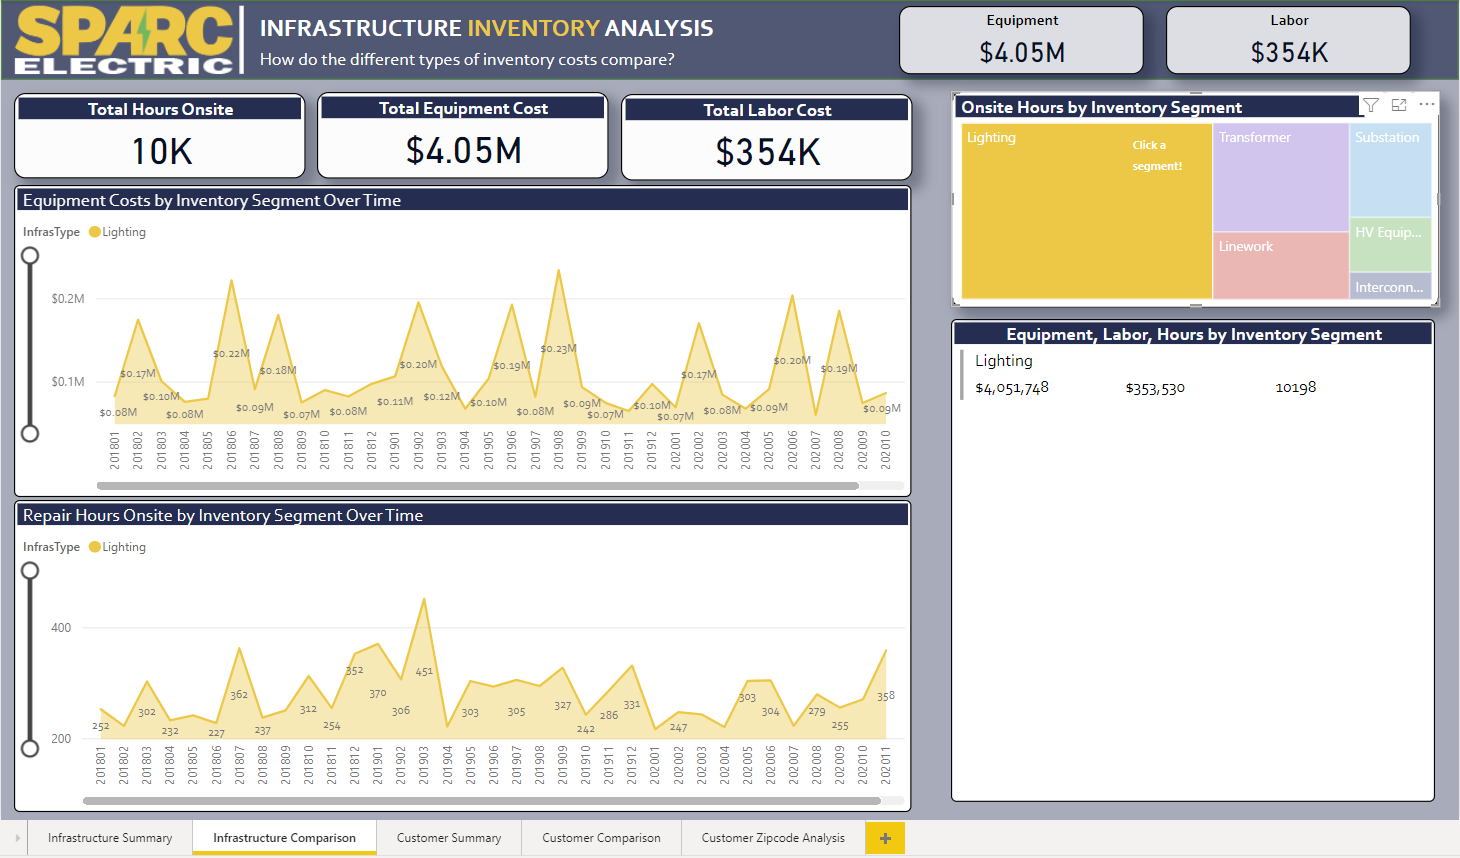
Task: Click Lighting legend dot in Repair Hours chart
Action: (x=95, y=547)
